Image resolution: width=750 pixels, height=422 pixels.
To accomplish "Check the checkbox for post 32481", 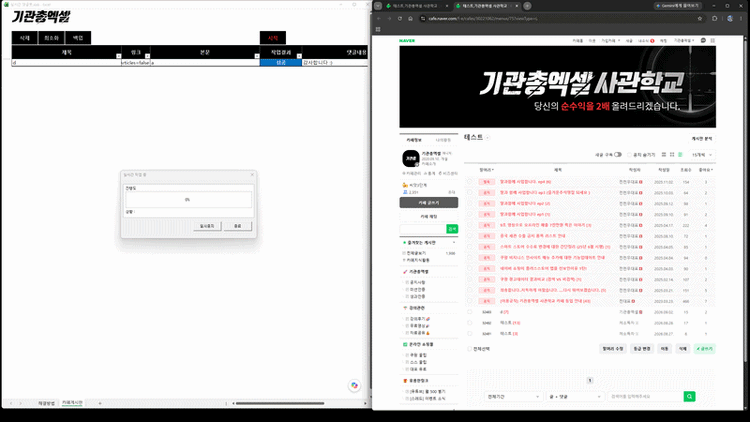I will 470,333.
